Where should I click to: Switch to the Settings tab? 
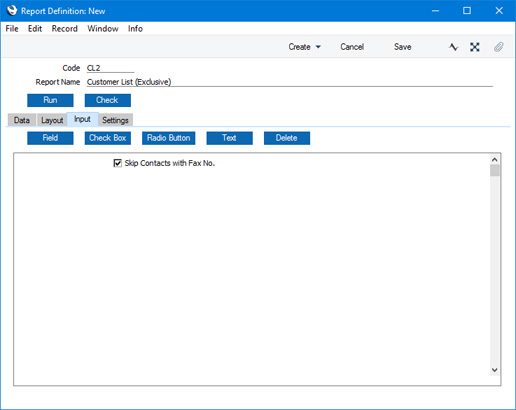115,120
